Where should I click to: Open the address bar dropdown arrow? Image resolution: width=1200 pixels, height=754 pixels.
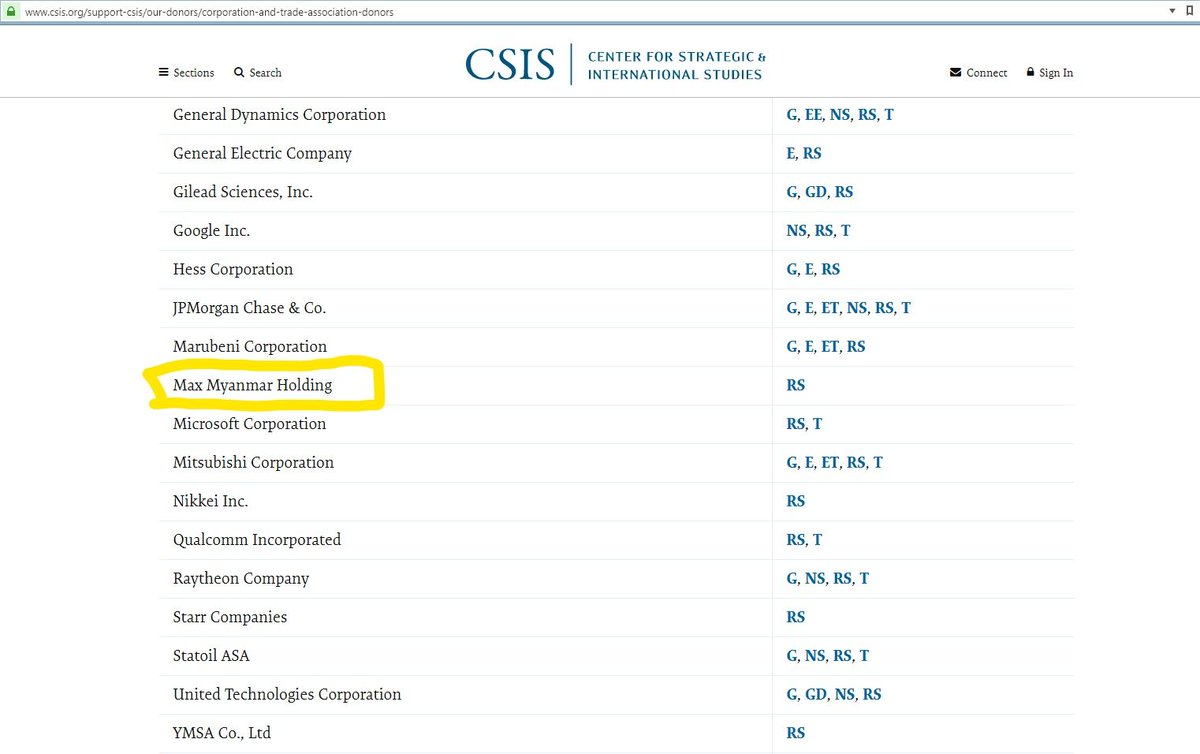(1172, 11)
